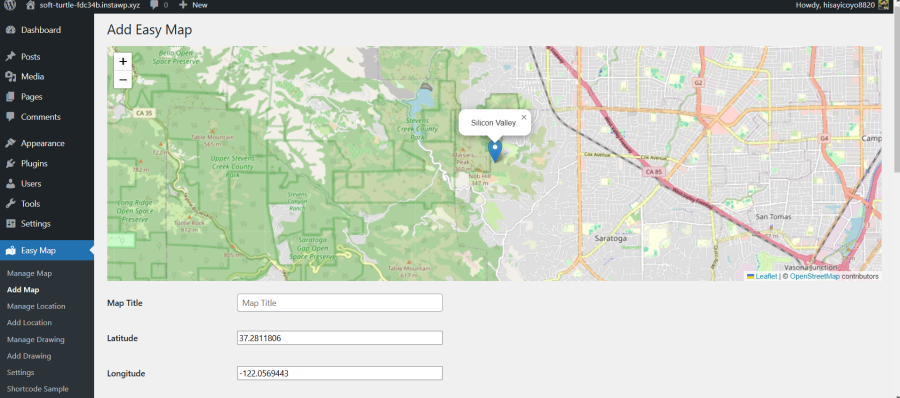Open the comments bubble icon in admin bar
The width and height of the screenshot is (900, 398).
[x=154, y=5]
